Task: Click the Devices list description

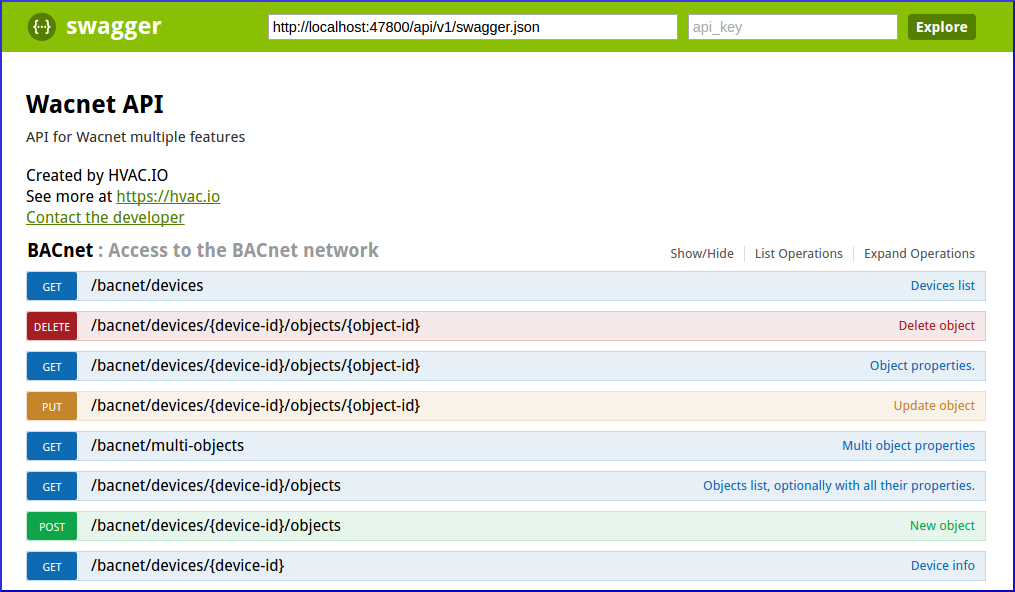Action: click(x=942, y=285)
